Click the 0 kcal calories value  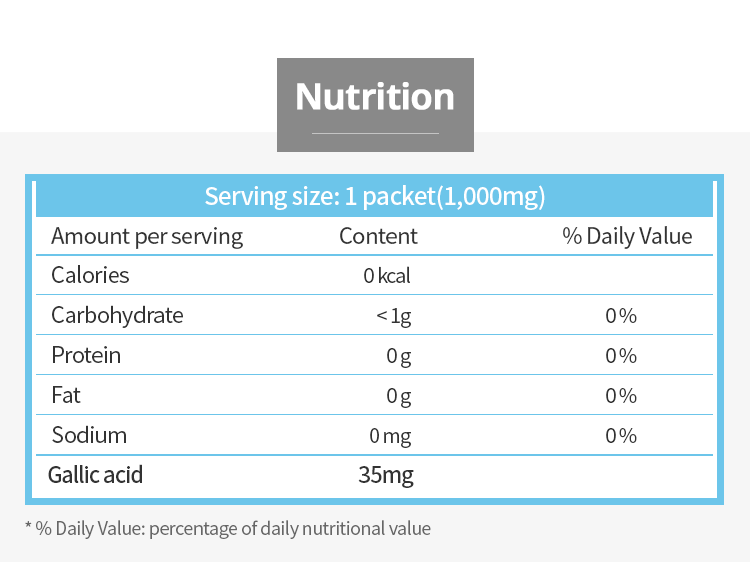click(x=387, y=276)
